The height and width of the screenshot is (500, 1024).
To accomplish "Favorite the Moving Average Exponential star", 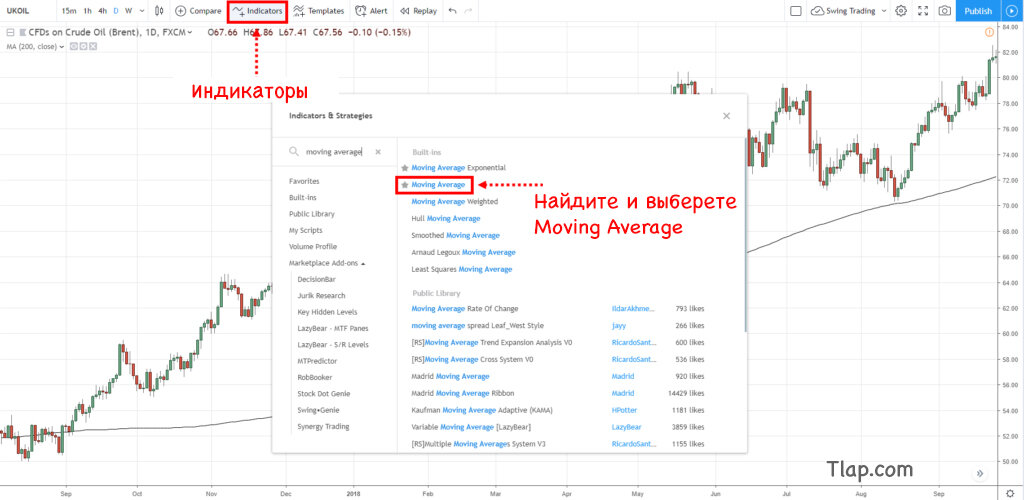I will tap(405, 168).
